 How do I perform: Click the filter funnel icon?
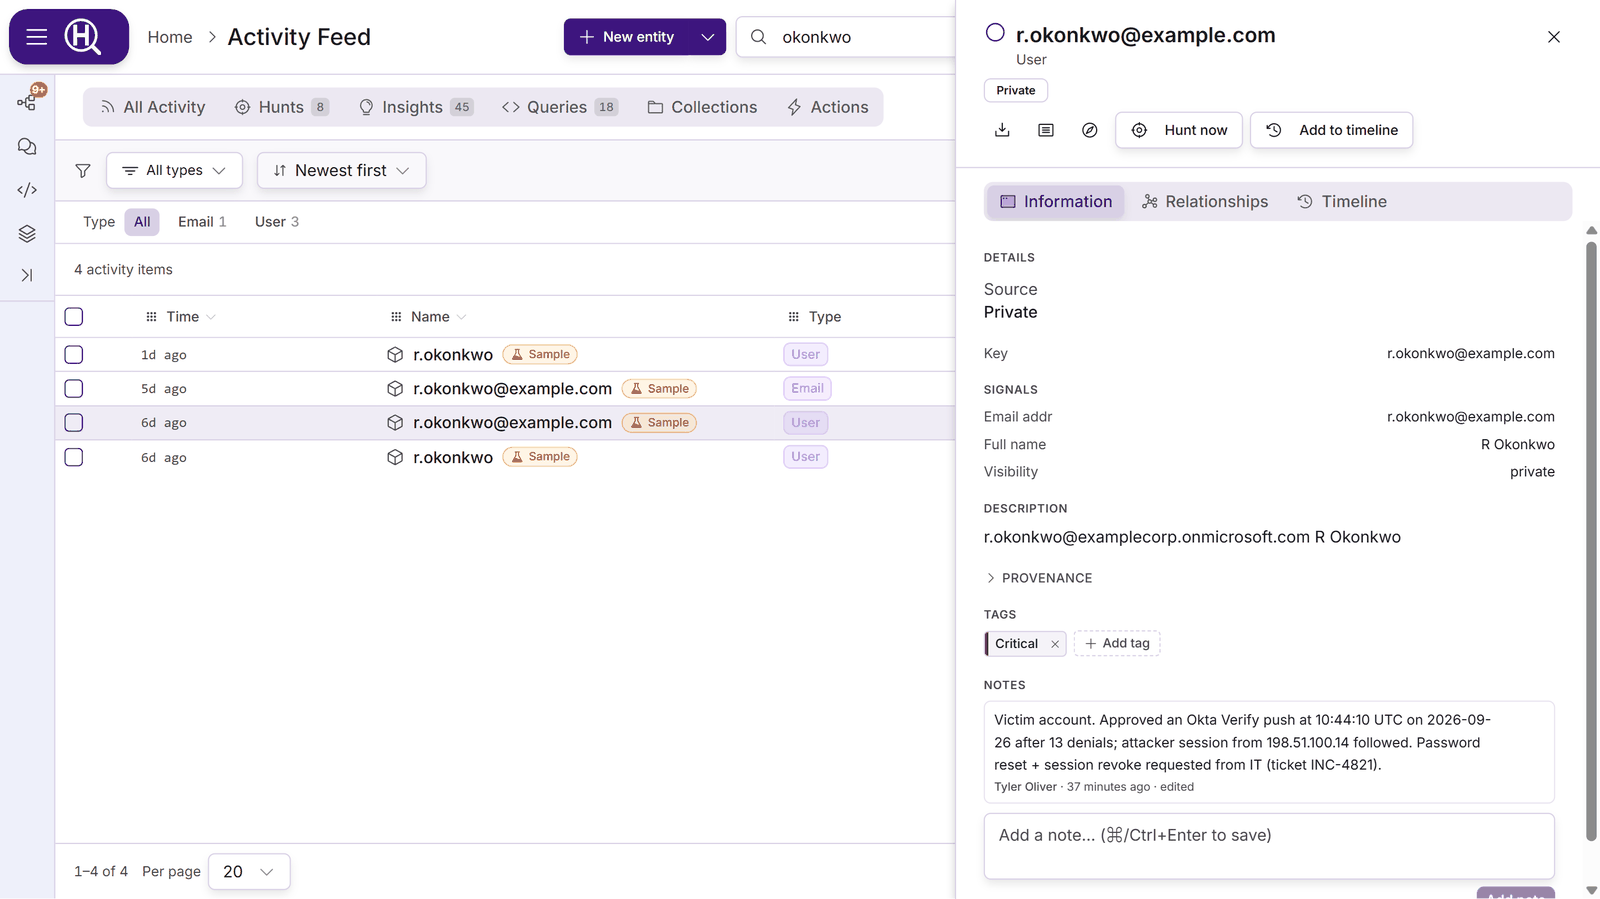point(83,171)
